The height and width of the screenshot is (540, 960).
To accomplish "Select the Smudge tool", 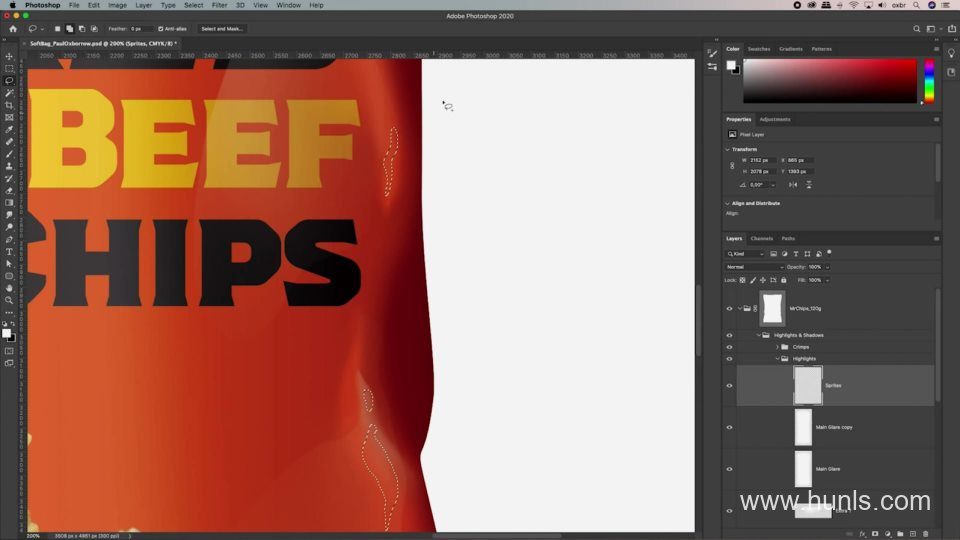I will point(9,216).
